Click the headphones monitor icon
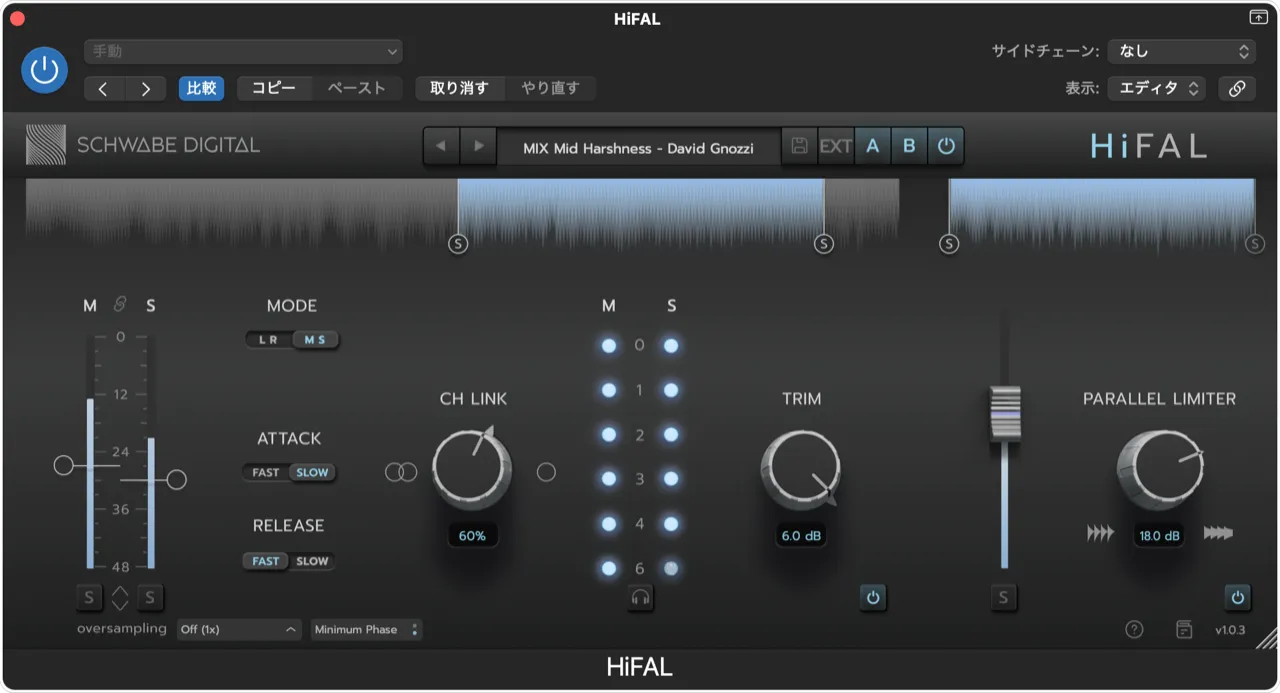1280x693 pixels. [x=641, y=598]
